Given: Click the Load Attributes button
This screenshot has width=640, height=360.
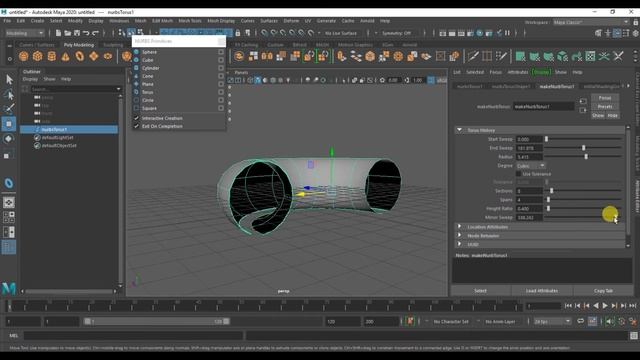Looking at the screenshot, I should (542, 291).
